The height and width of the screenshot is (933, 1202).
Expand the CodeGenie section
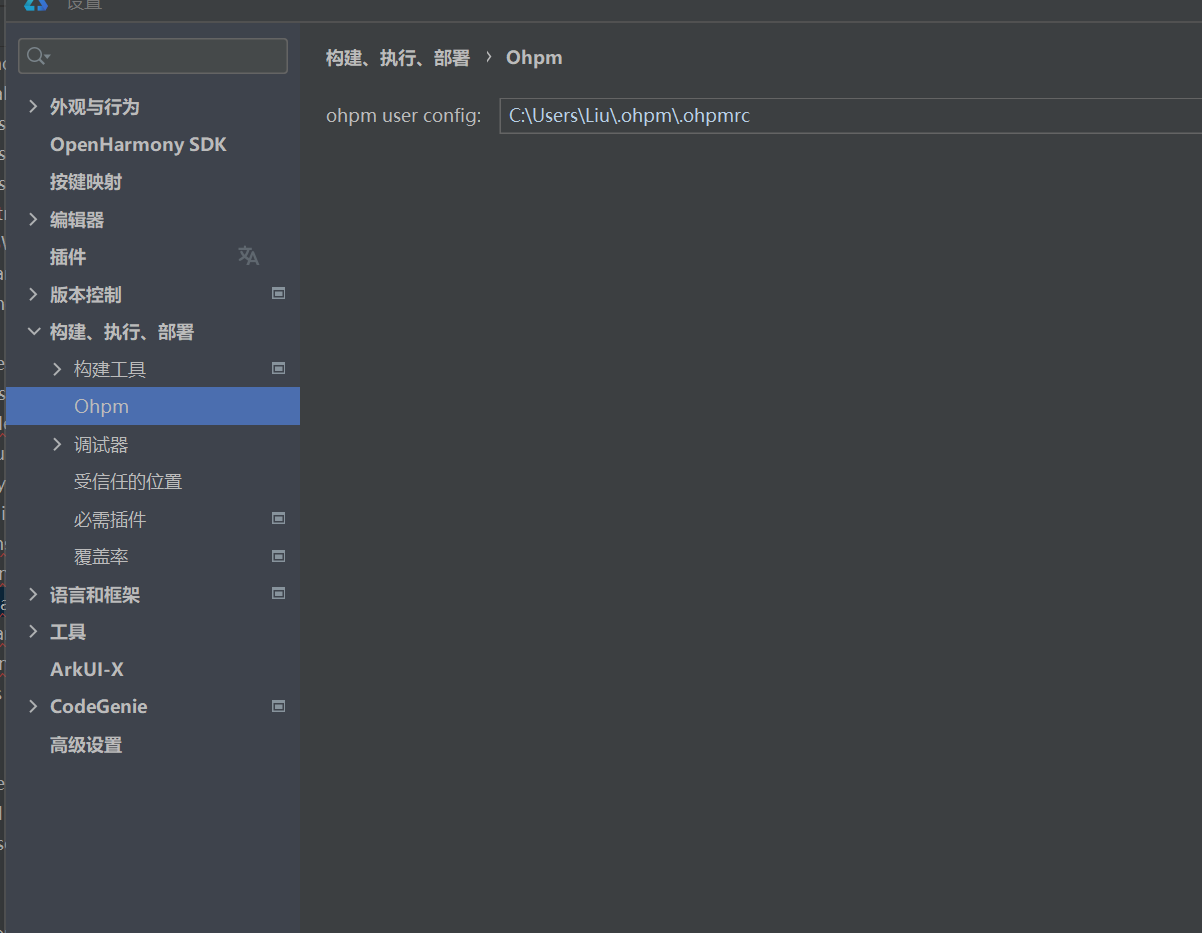pos(33,706)
